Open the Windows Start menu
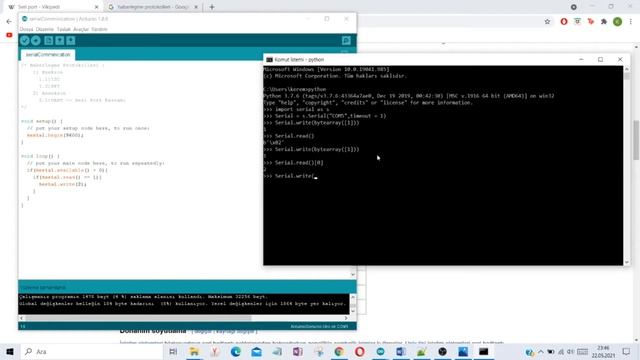640x360 pixels. (x=10, y=351)
